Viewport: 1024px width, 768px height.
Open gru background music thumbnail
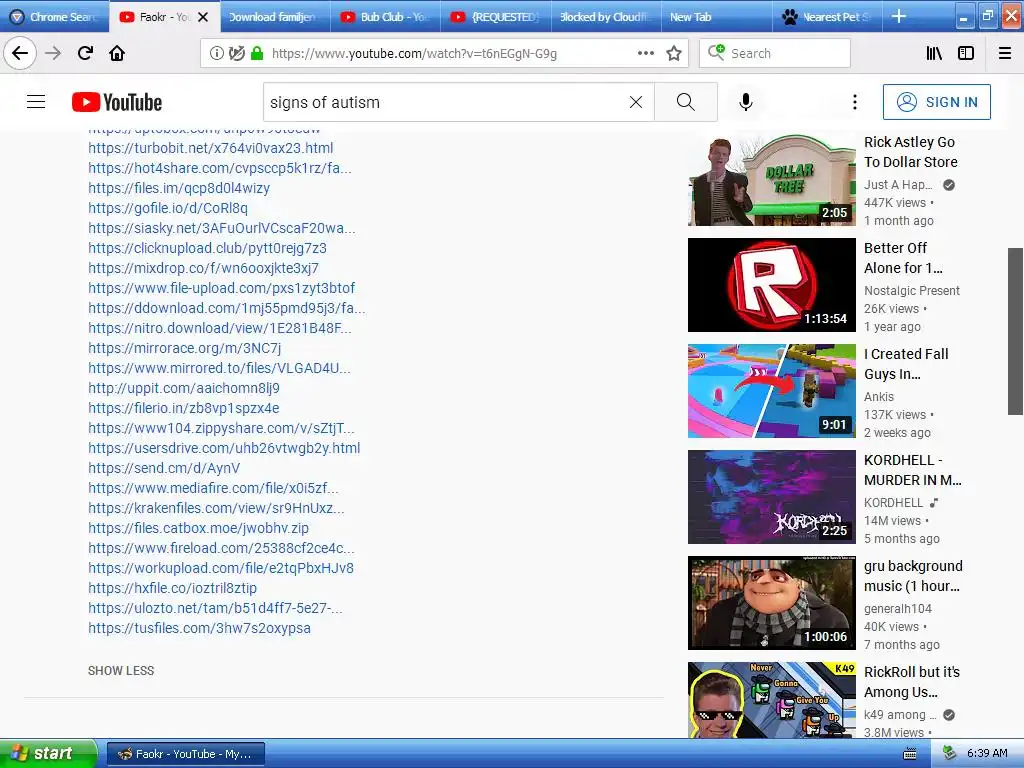[x=771, y=603]
